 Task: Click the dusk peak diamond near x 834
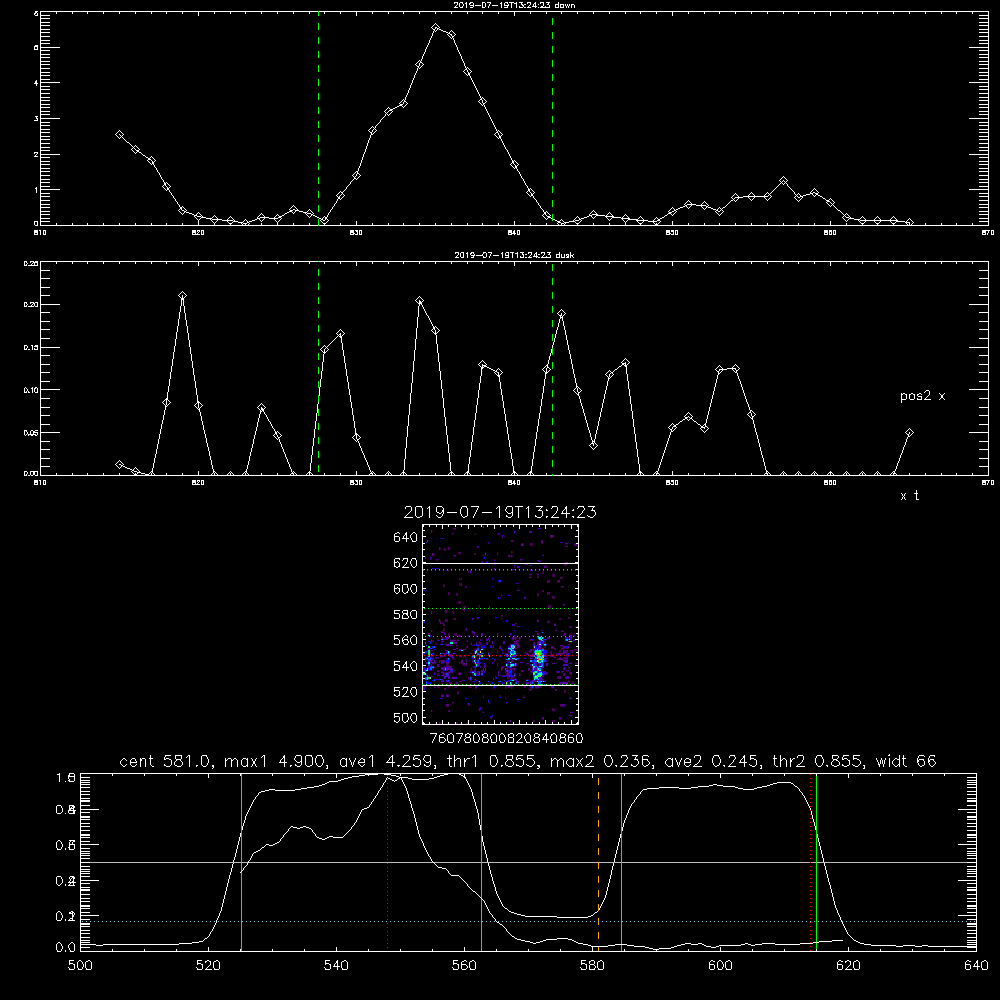point(420,301)
